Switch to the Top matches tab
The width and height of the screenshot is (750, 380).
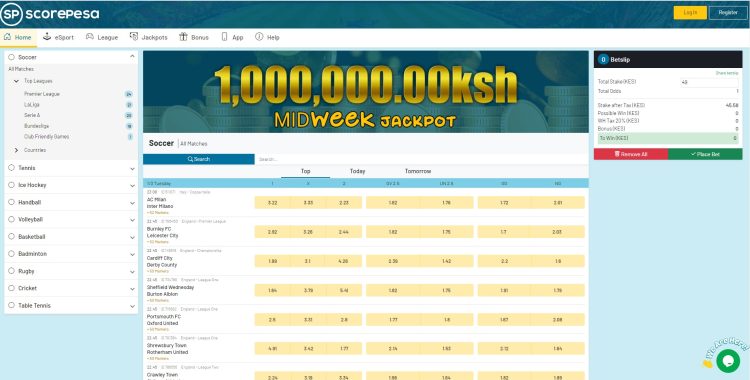[x=305, y=171]
